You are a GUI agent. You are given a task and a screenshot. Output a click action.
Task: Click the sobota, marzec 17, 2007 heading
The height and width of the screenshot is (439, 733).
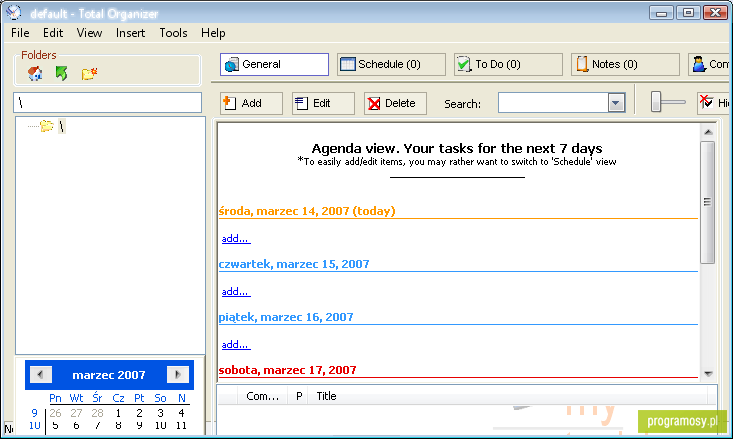click(287, 370)
